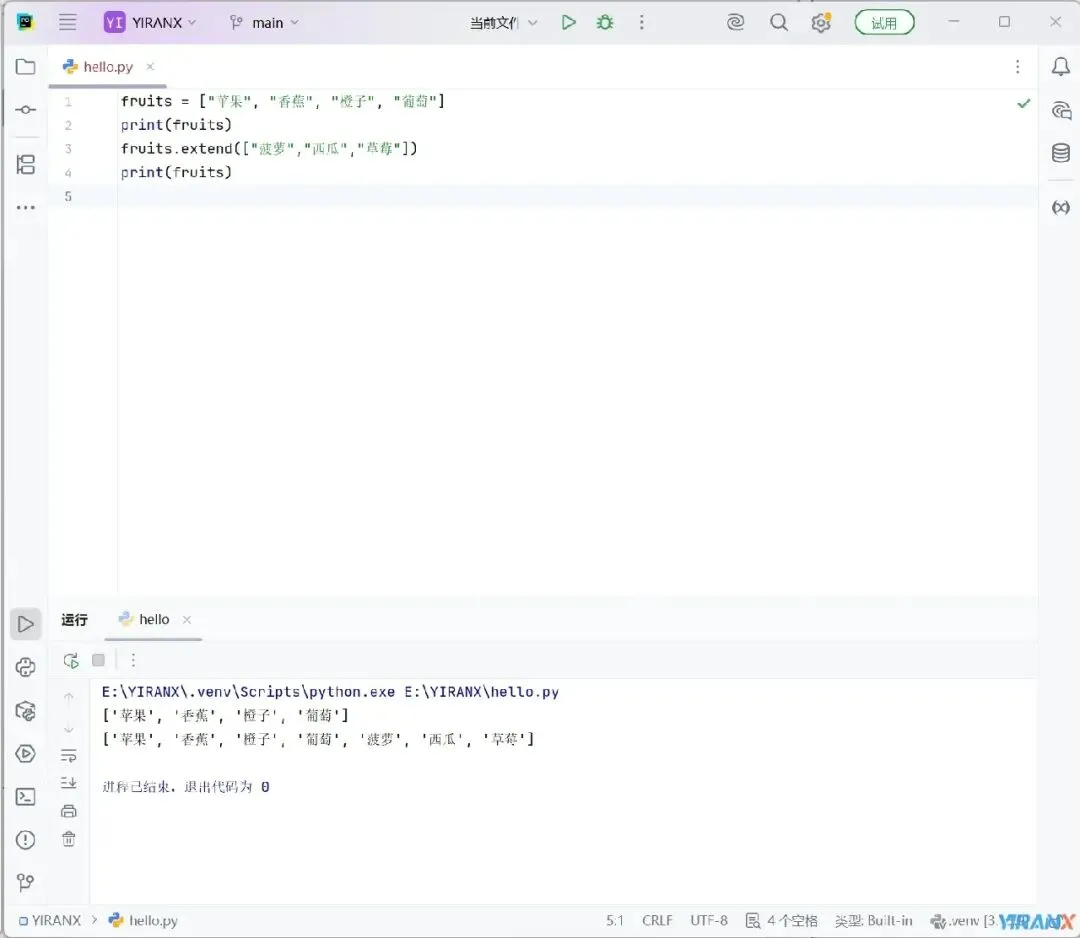Open the Project folder tool window
This screenshot has height=938, width=1080.
tap(25, 67)
